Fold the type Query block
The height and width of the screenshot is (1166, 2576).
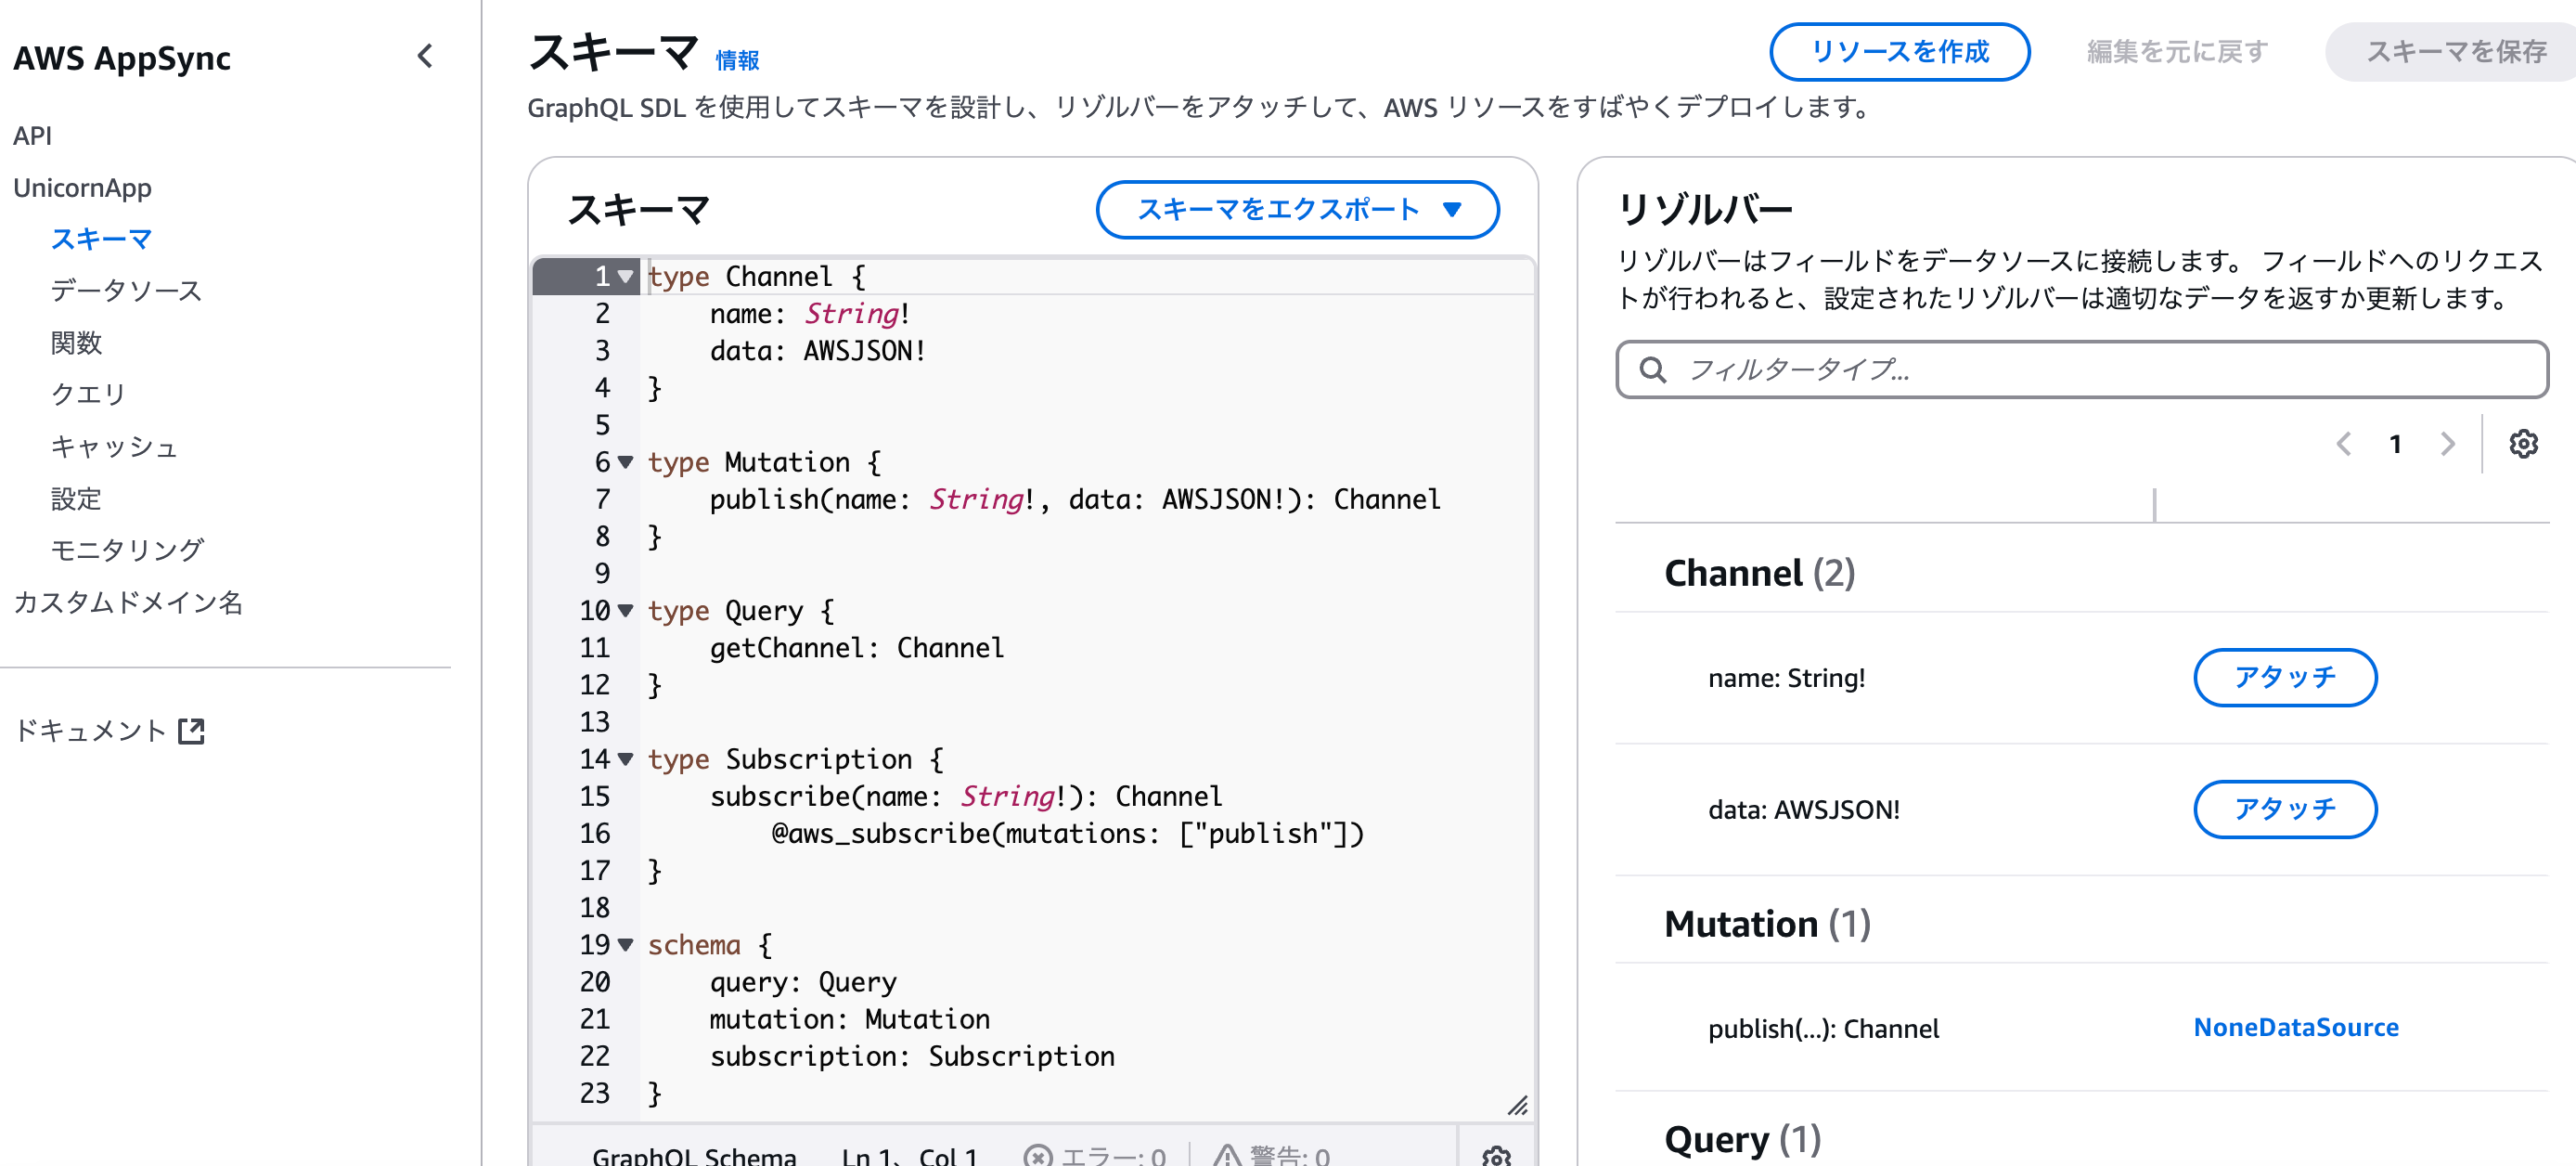click(626, 610)
